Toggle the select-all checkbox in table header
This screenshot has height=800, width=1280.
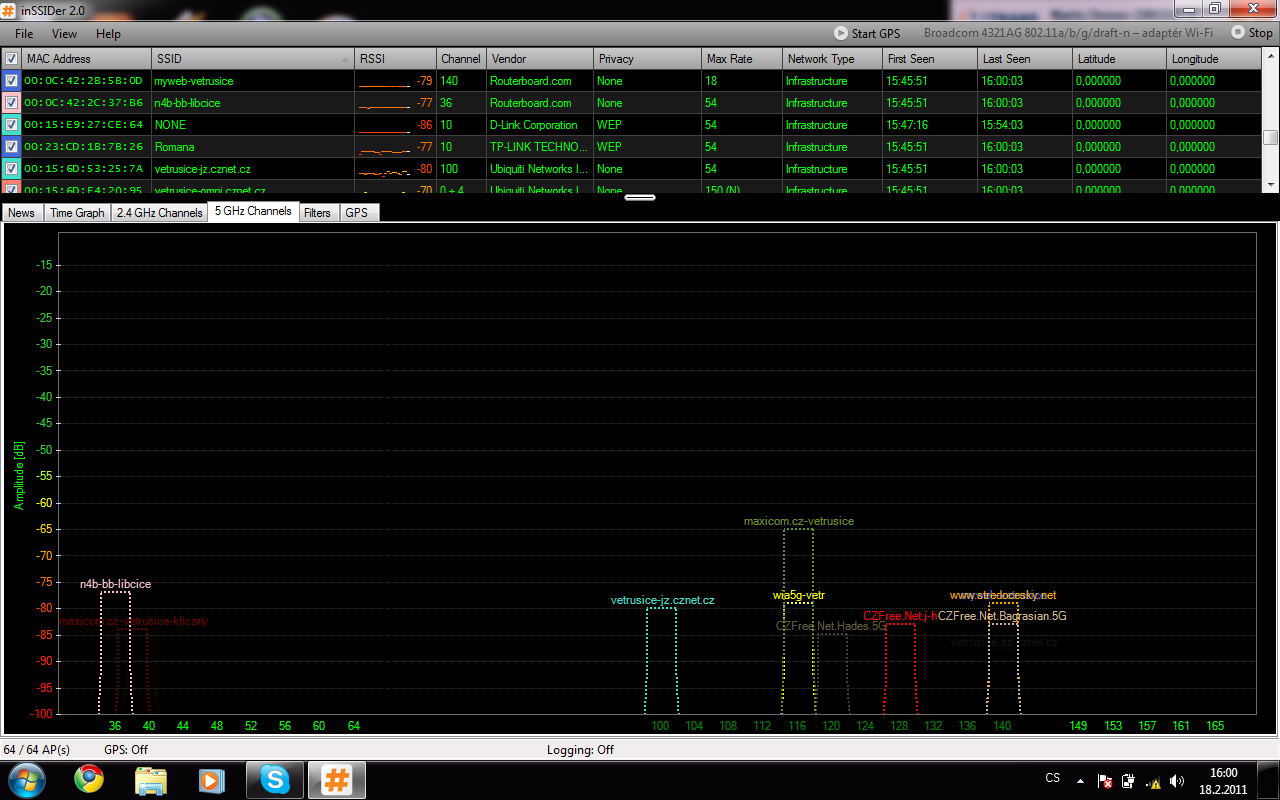(11, 59)
